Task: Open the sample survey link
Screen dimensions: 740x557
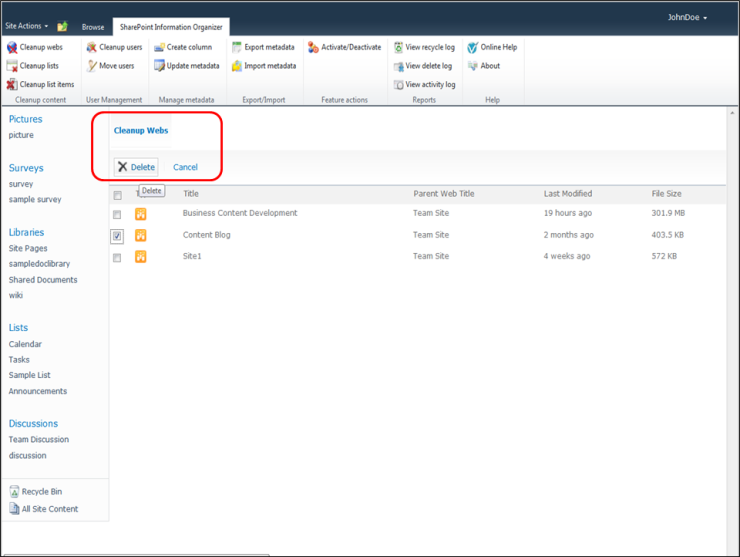Action: click(x=35, y=199)
